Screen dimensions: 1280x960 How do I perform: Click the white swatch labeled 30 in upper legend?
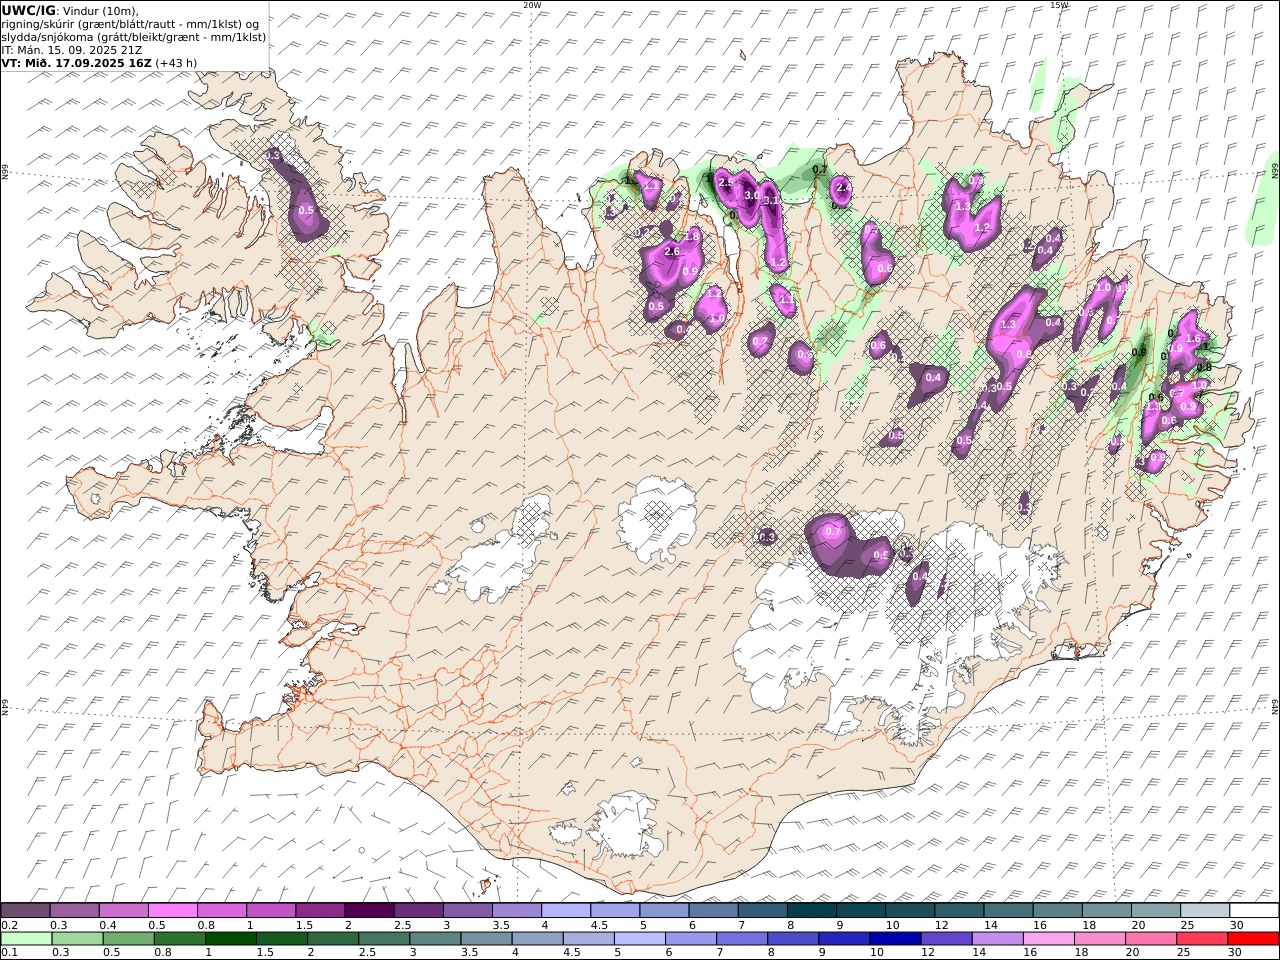[x=1253, y=911]
